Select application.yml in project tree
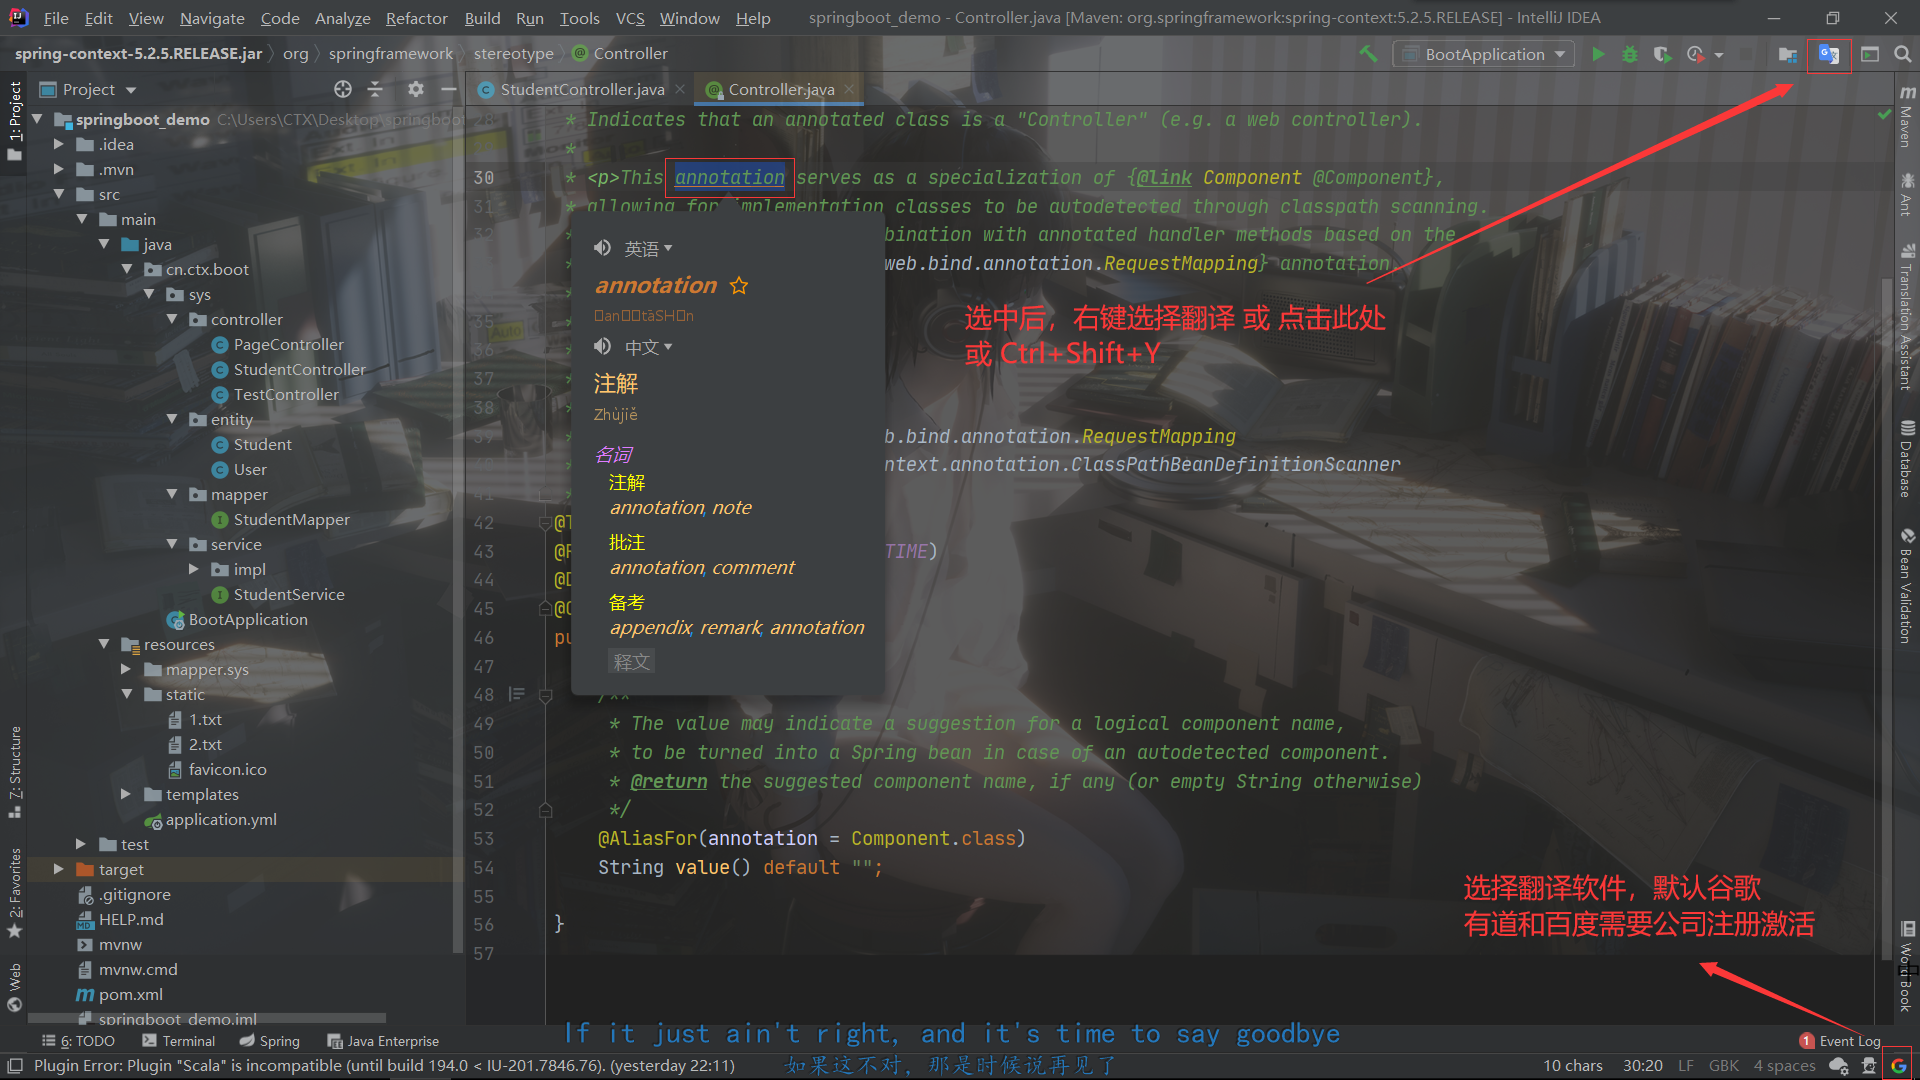This screenshot has height=1080, width=1920. 221,819
